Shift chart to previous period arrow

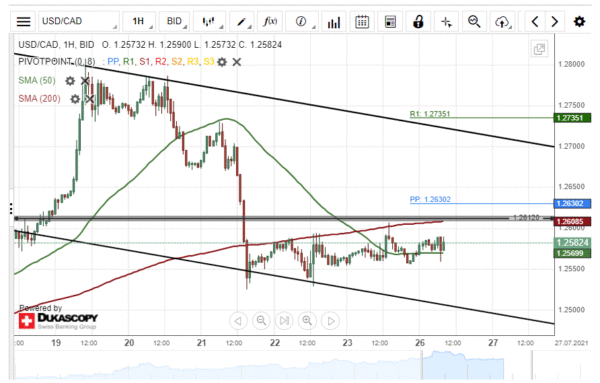pyautogui.click(x=535, y=21)
